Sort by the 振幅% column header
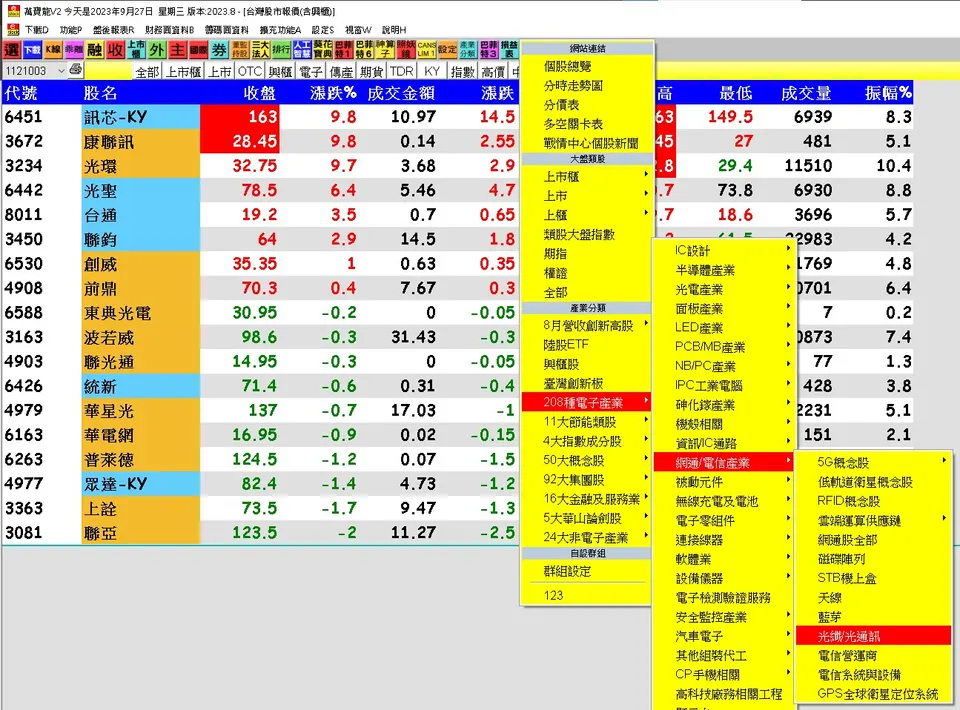This screenshot has height=710, width=960. pos(888,93)
